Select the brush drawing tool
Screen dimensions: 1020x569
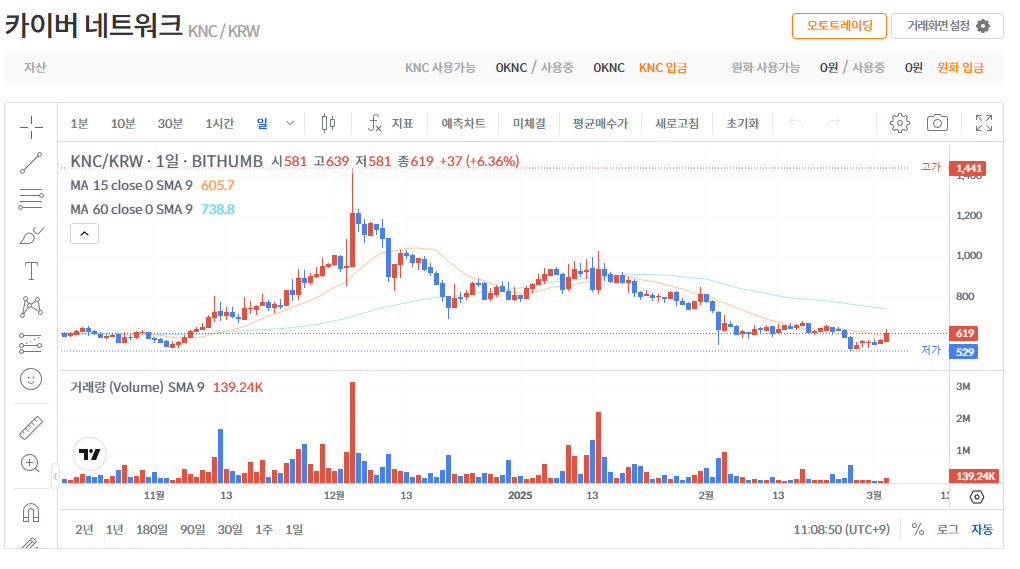click(x=31, y=235)
